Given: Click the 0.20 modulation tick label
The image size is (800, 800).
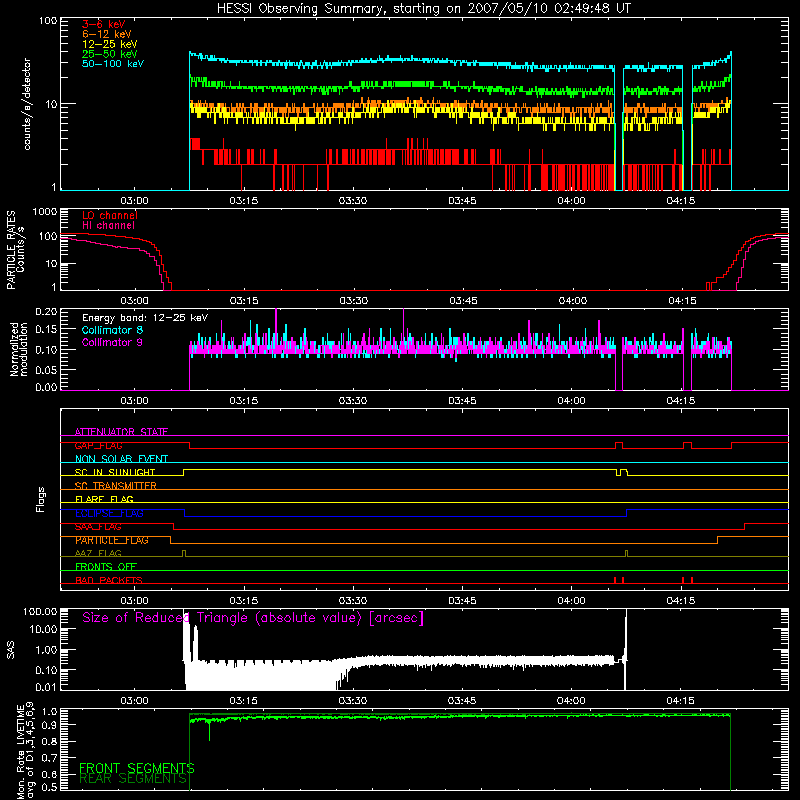Looking at the screenshot, I should pyautogui.click(x=46, y=312).
